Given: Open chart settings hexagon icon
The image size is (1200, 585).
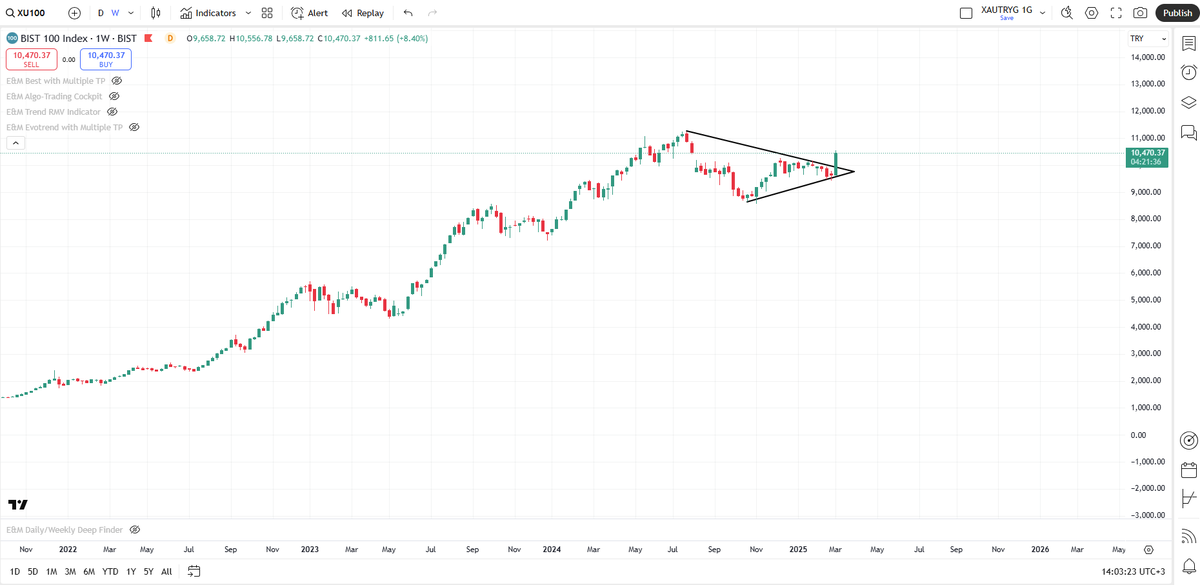Looking at the screenshot, I should pyautogui.click(x=1091, y=13).
